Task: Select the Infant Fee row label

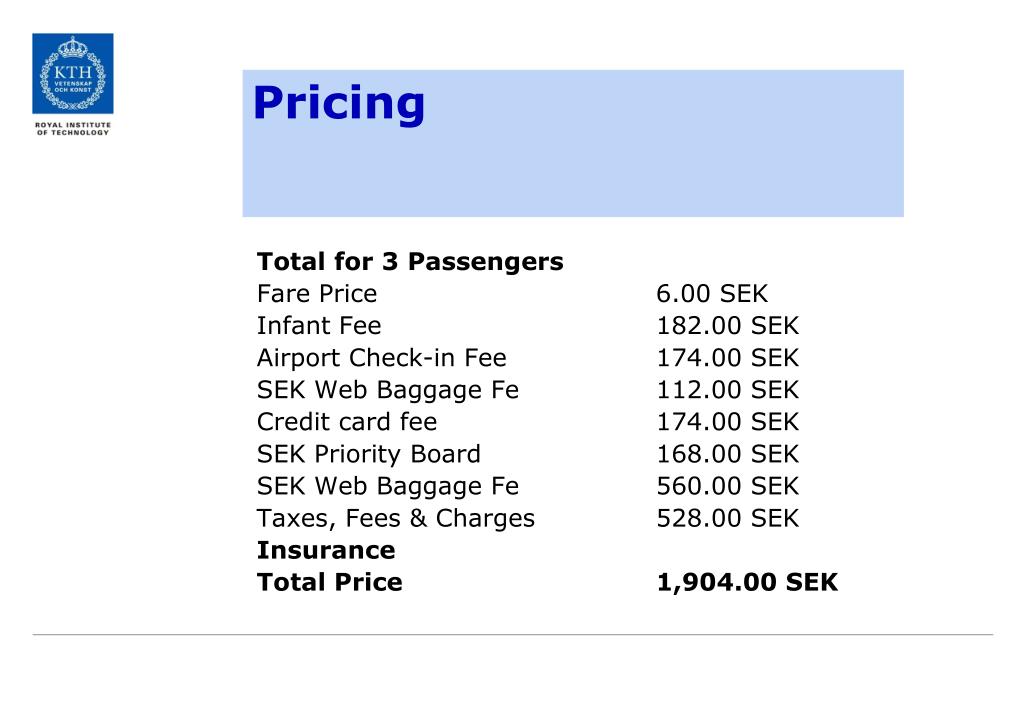Action: tap(318, 326)
